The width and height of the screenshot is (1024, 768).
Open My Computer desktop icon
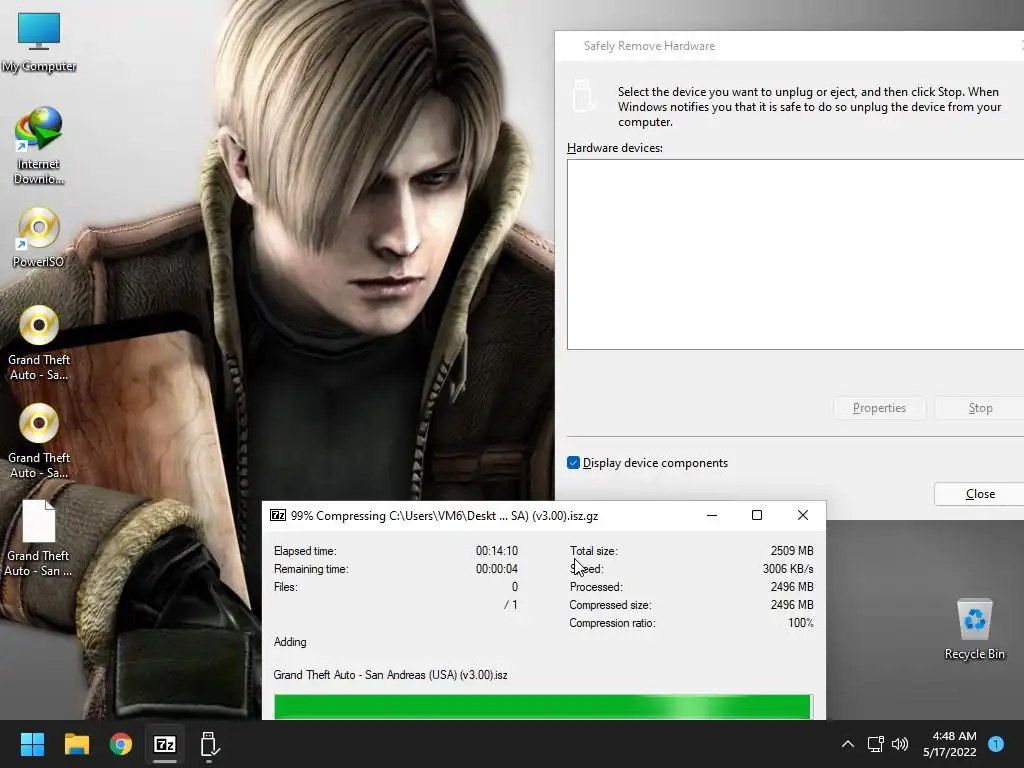(39, 42)
